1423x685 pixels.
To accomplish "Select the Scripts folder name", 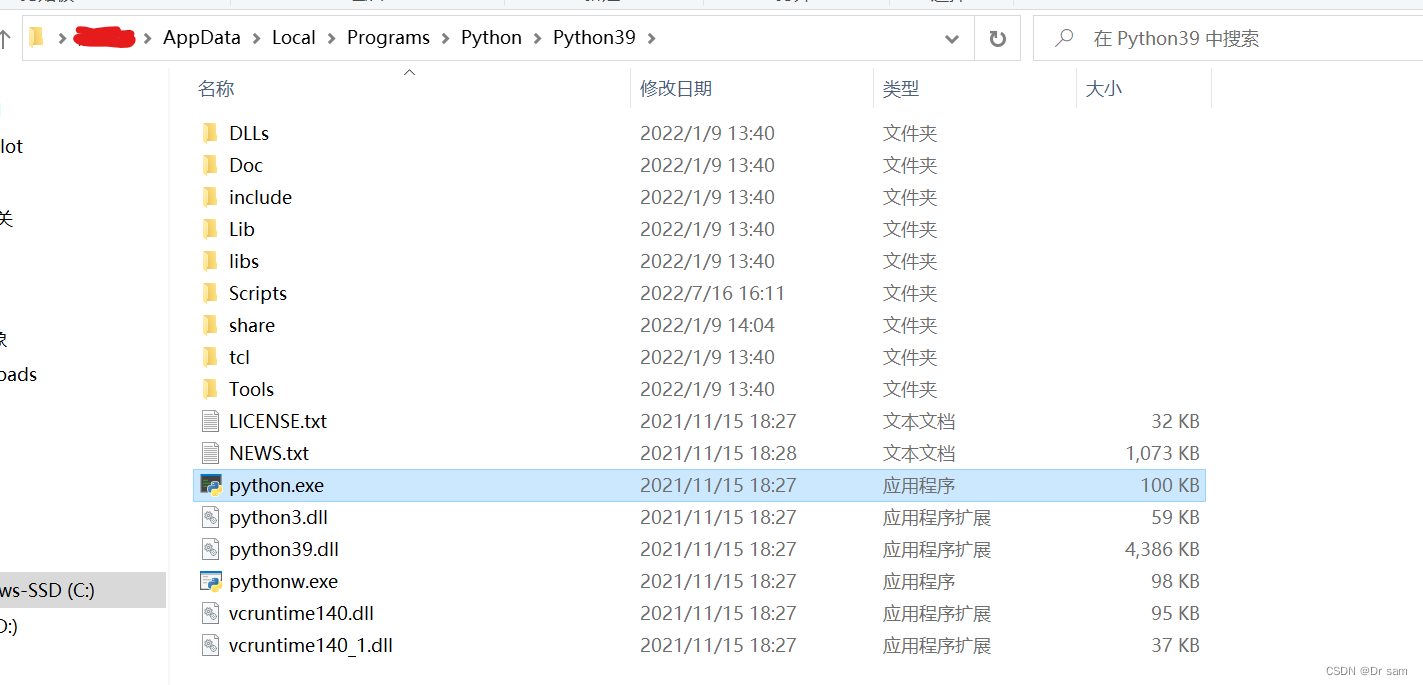I will (x=258, y=293).
